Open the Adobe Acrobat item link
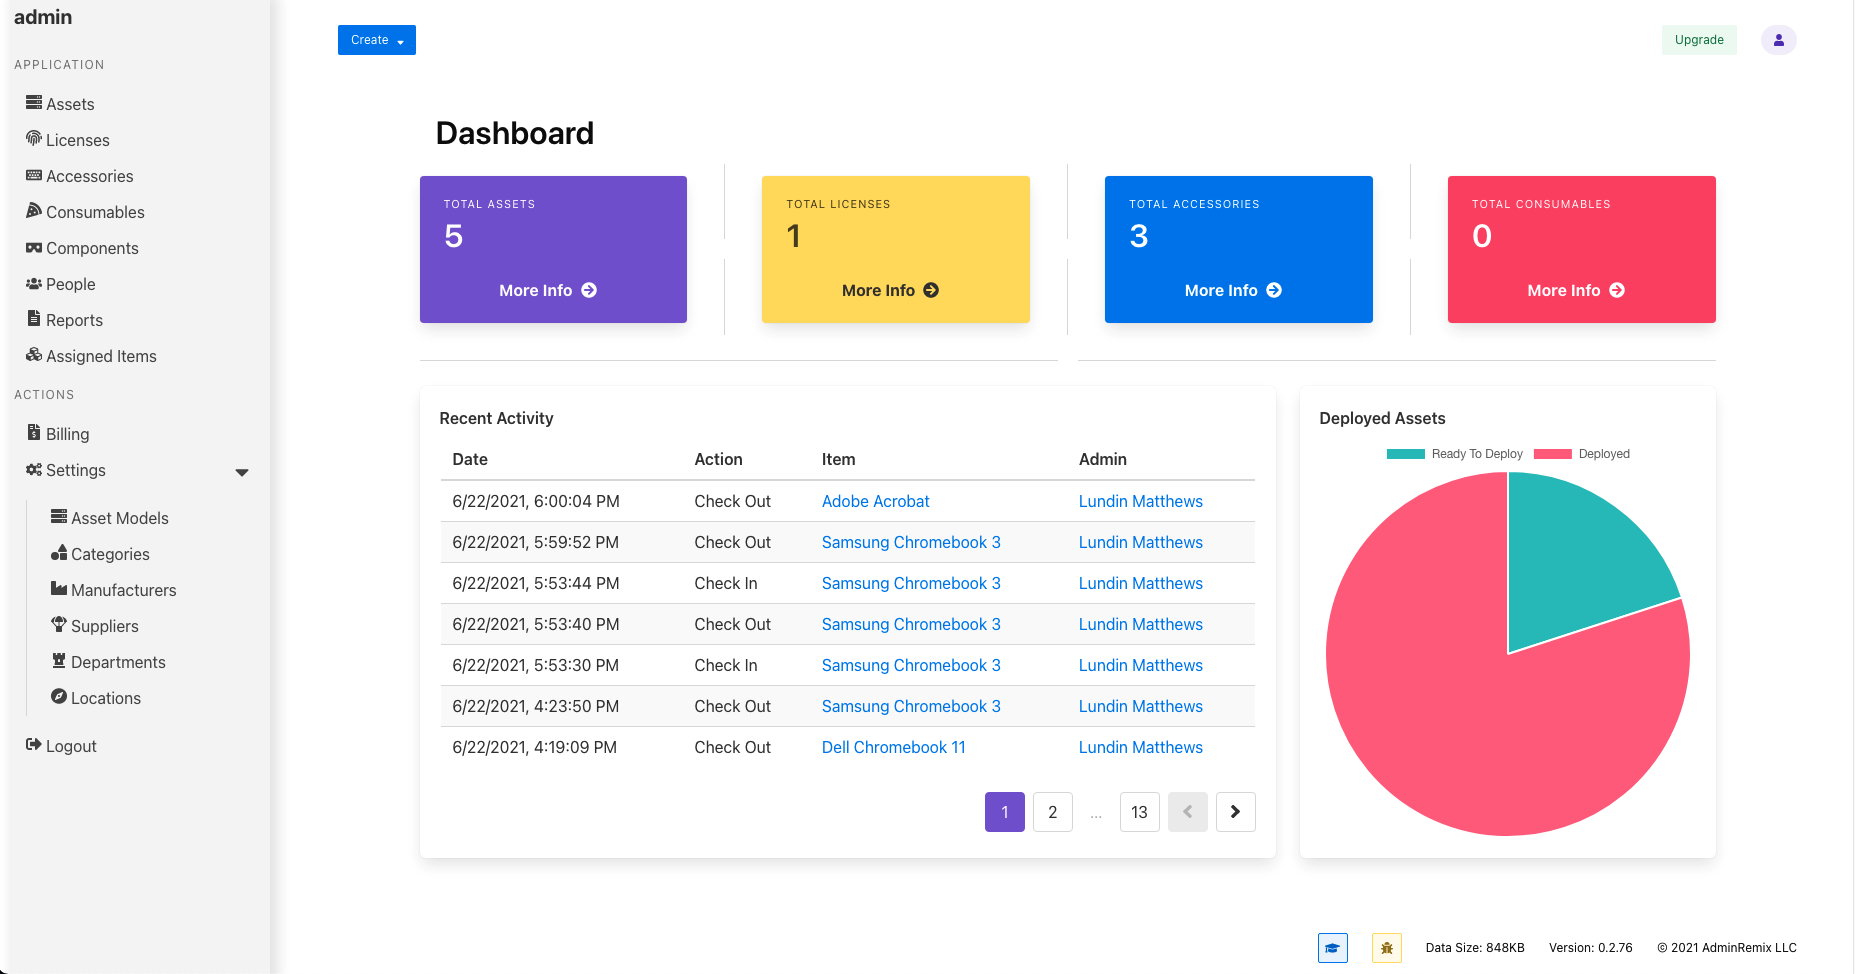Image resolution: width=1855 pixels, height=974 pixels. pos(876,501)
